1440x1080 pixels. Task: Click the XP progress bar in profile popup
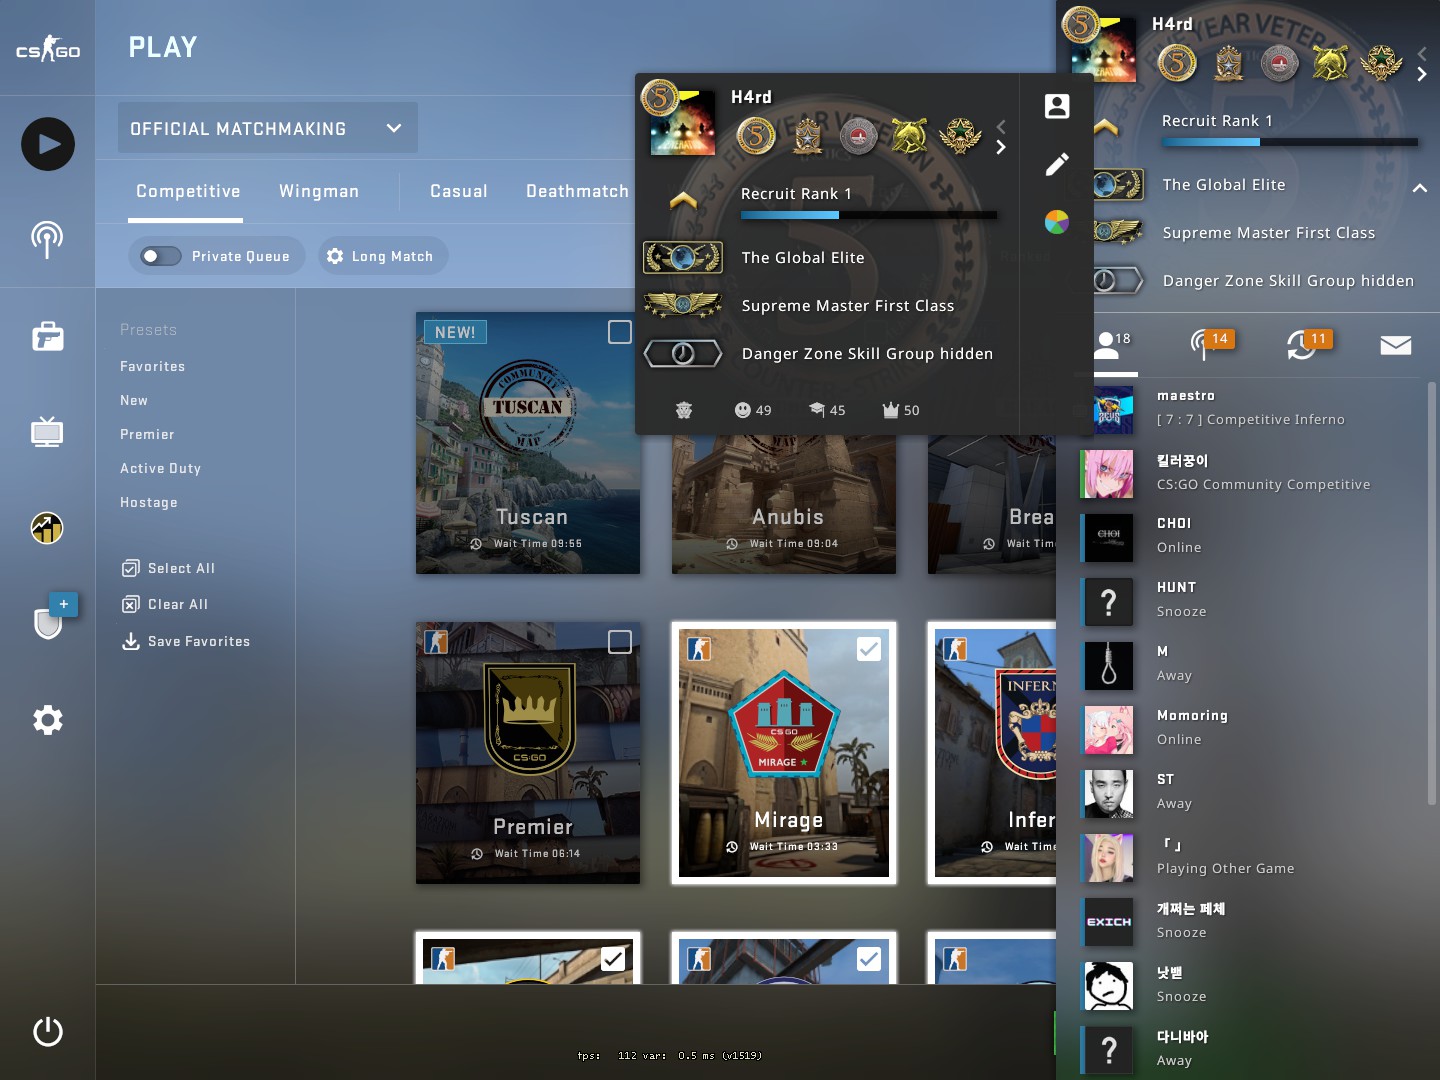point(869,215)
